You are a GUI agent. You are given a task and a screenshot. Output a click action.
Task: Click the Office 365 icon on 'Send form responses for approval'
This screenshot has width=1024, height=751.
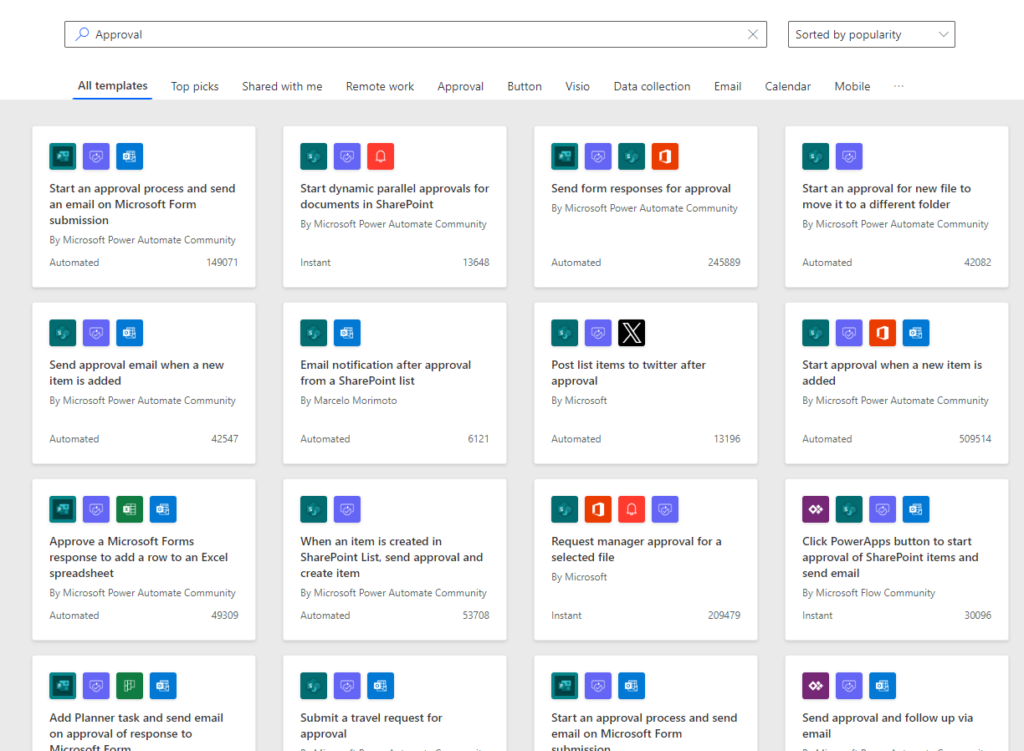pyautogui.click(x=665, y=156)
